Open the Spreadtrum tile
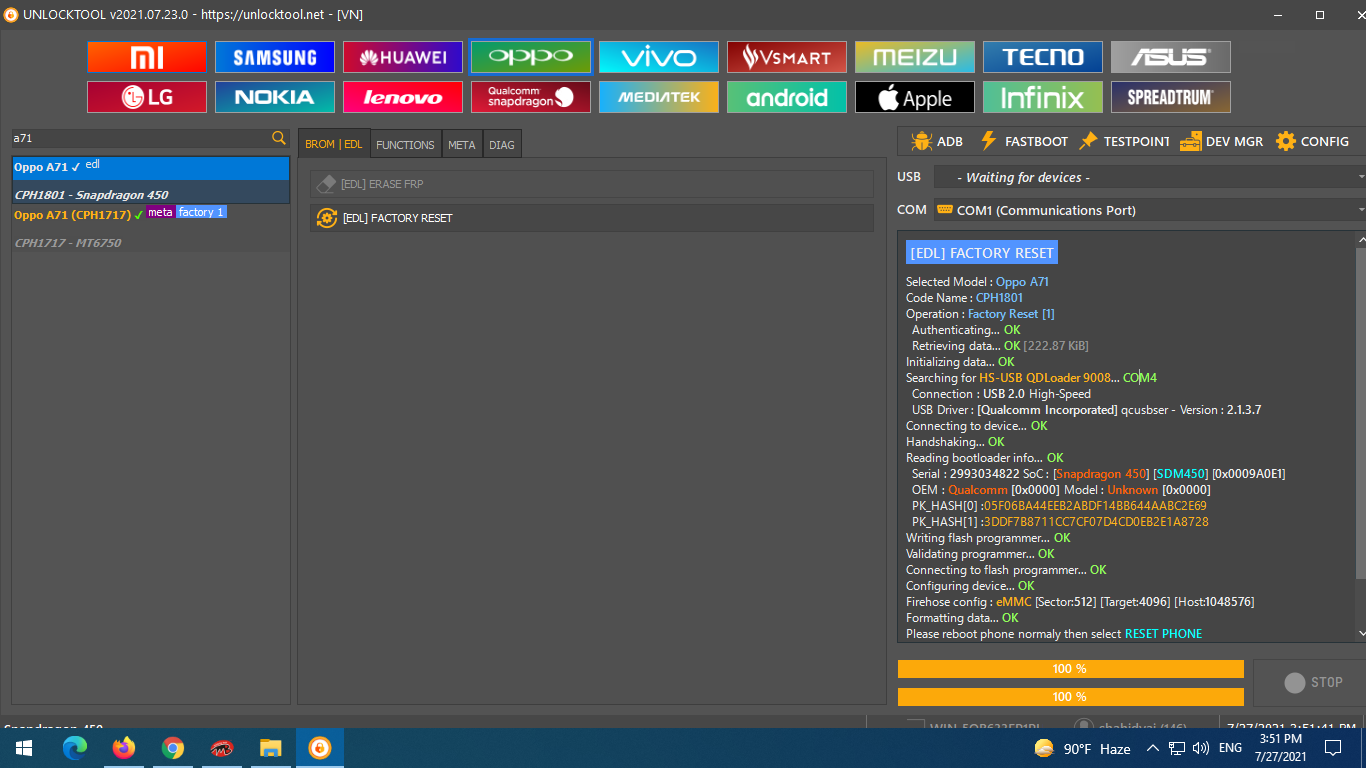The height and width of the screenshot is (768, 1366). 1171,97
